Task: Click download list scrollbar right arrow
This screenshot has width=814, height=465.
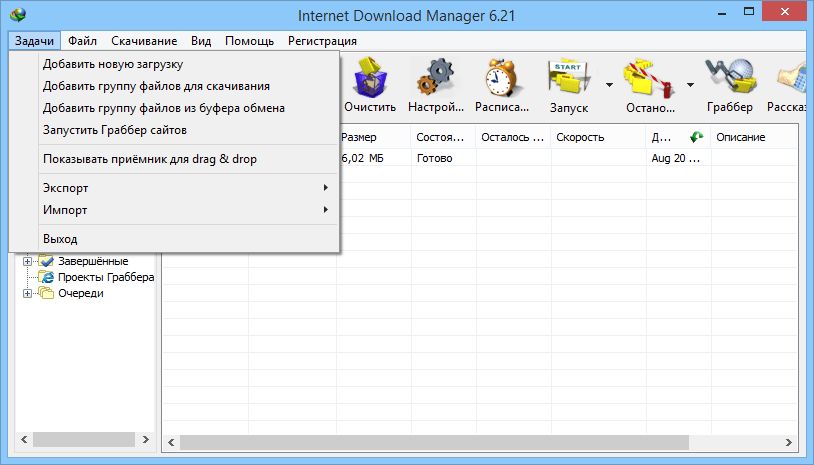Action: pos(789,442)
